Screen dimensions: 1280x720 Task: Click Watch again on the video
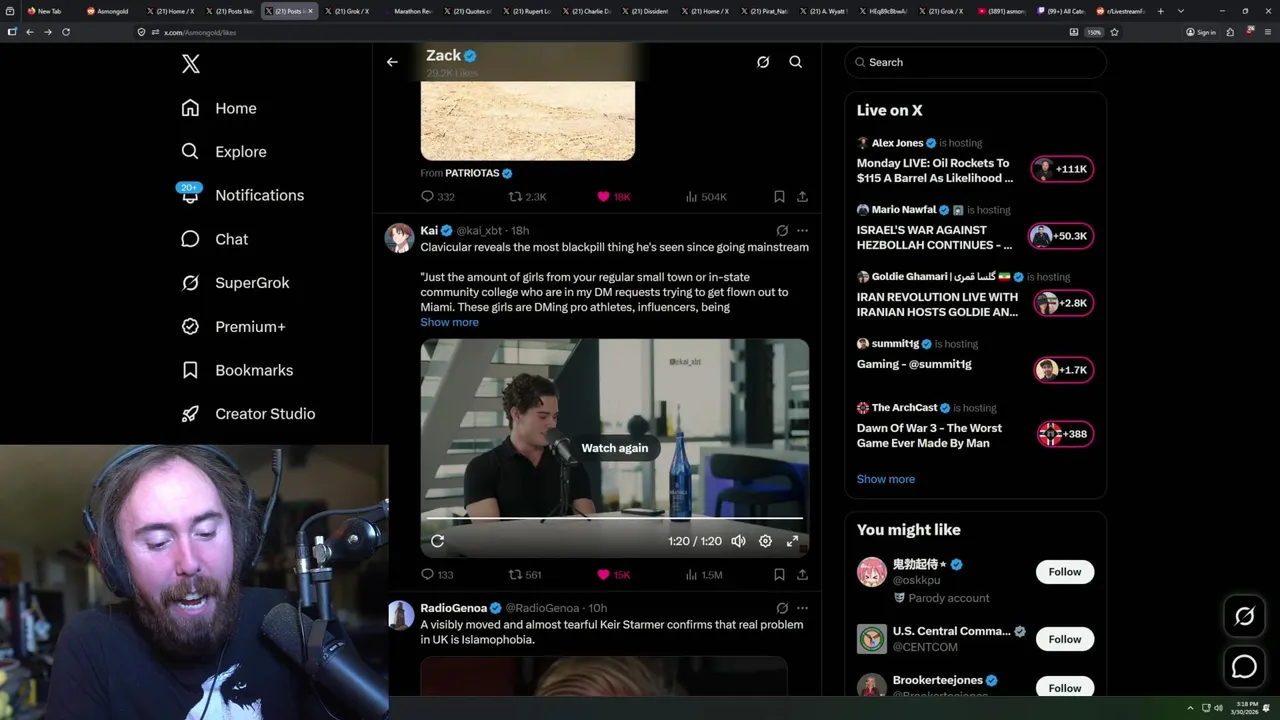[615, 448]
